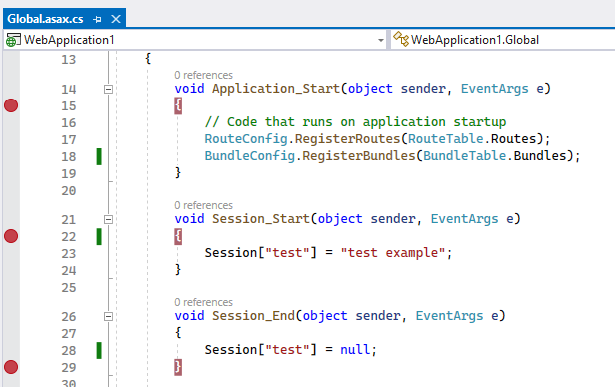Click the highlighted opening brace on line 15
Screen dimensions: 615x387
coord(178,105)
